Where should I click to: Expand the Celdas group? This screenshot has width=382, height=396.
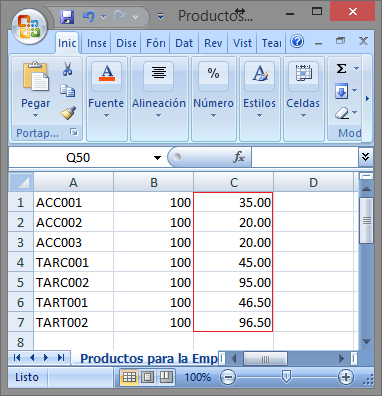click(303, 99)
